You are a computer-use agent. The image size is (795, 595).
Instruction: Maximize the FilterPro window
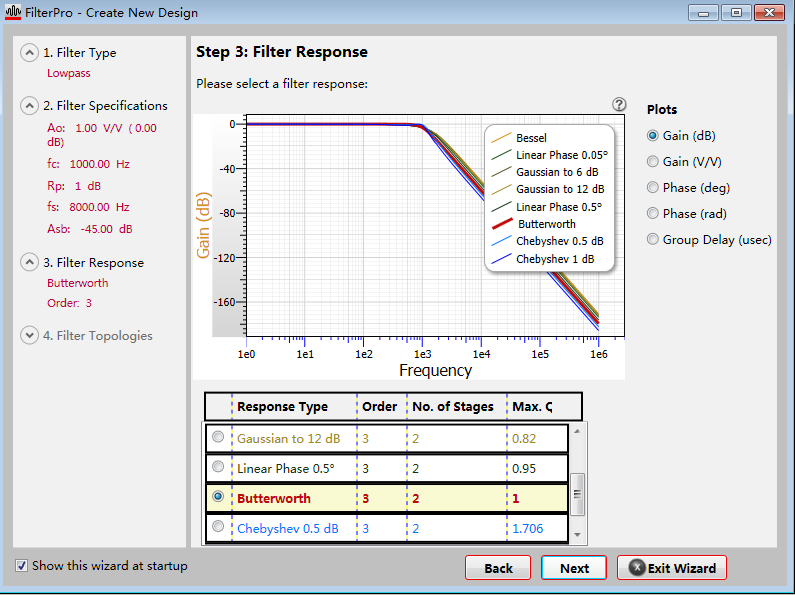coord(736,13)
